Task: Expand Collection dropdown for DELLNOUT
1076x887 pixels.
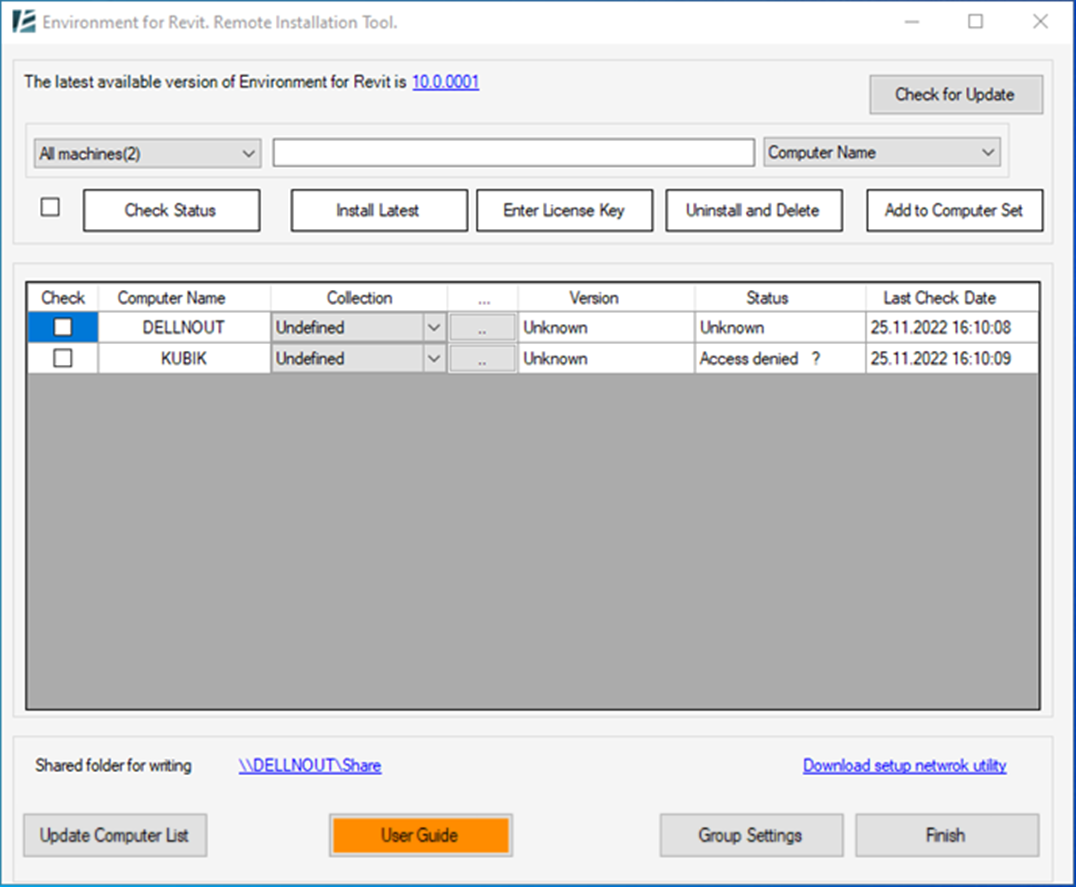Action: coord(434,327)
